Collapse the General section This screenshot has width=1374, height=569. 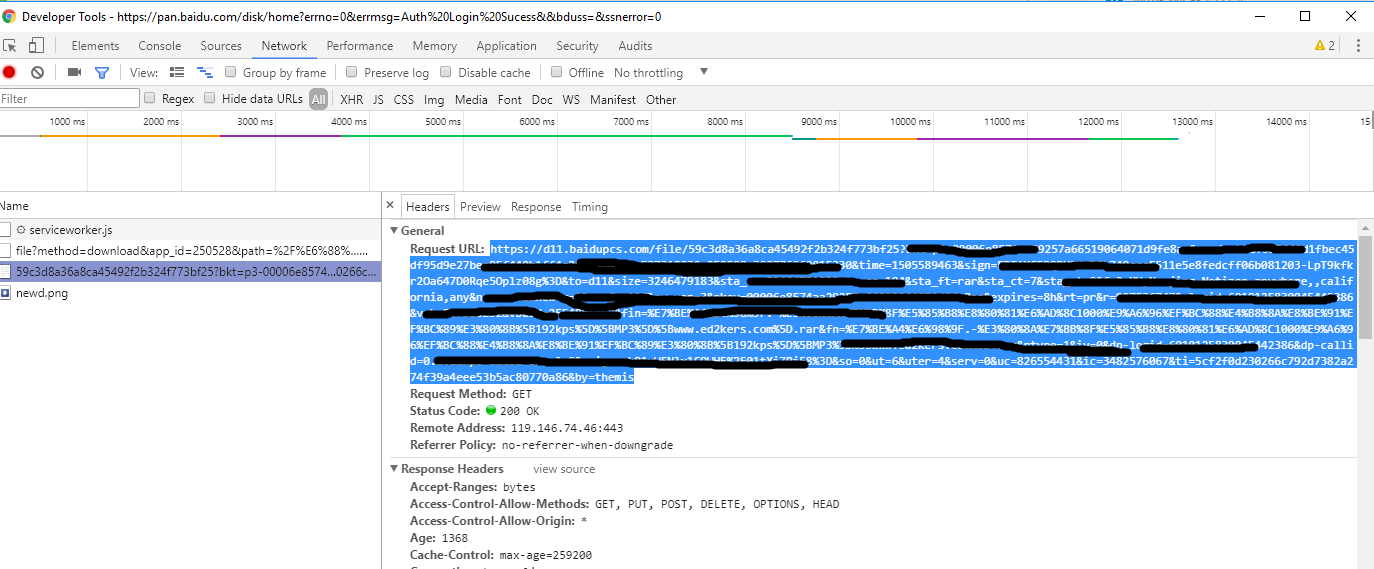point(395,231)
